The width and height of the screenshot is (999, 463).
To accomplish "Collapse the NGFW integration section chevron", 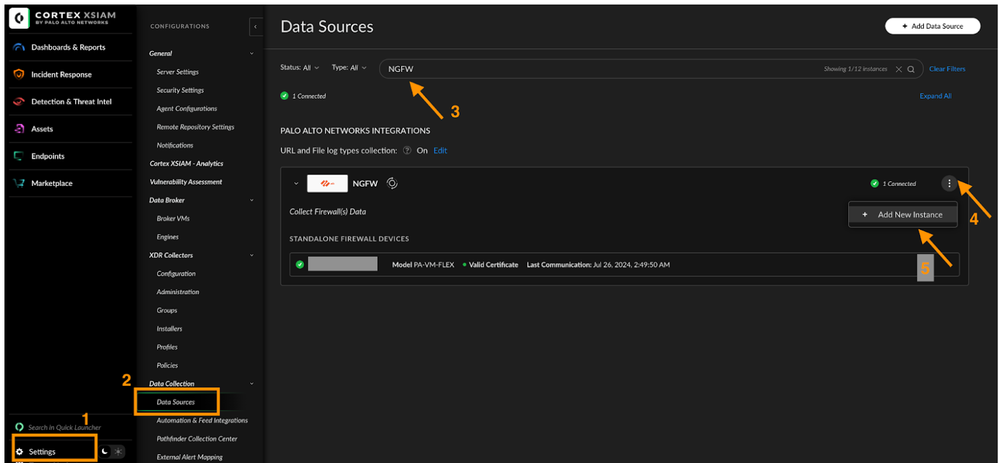I will pyautogui.click(x=296, y=184).
